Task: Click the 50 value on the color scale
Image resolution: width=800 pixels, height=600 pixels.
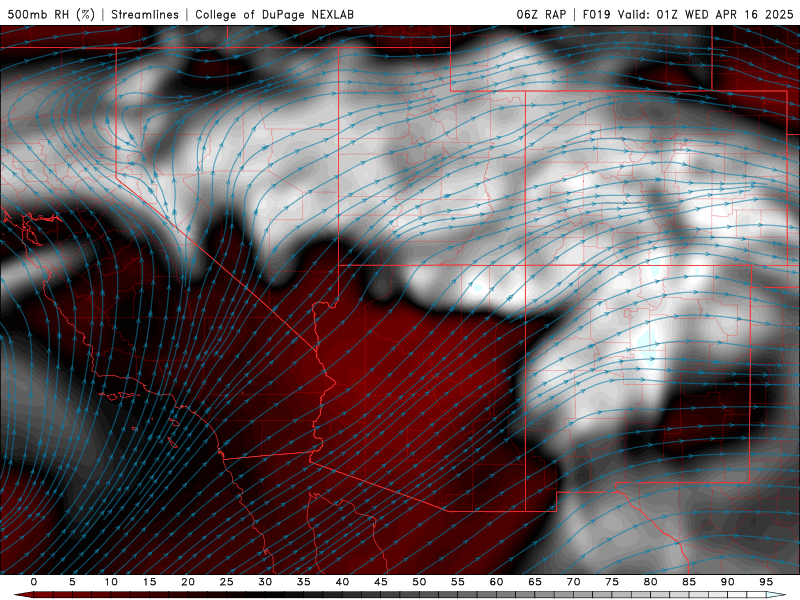Action: click(419, 582)
